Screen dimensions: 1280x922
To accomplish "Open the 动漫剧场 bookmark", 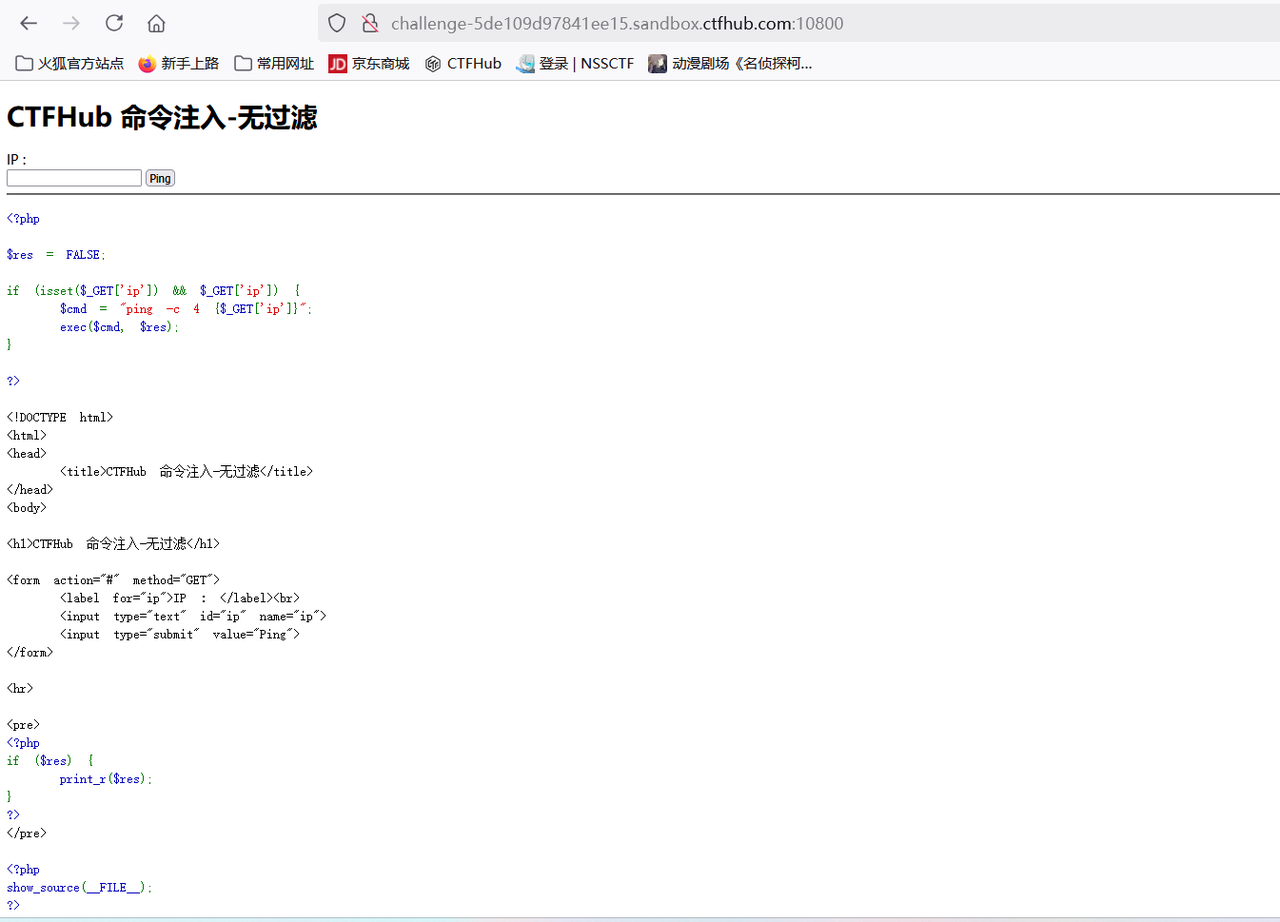I will 730,64.
